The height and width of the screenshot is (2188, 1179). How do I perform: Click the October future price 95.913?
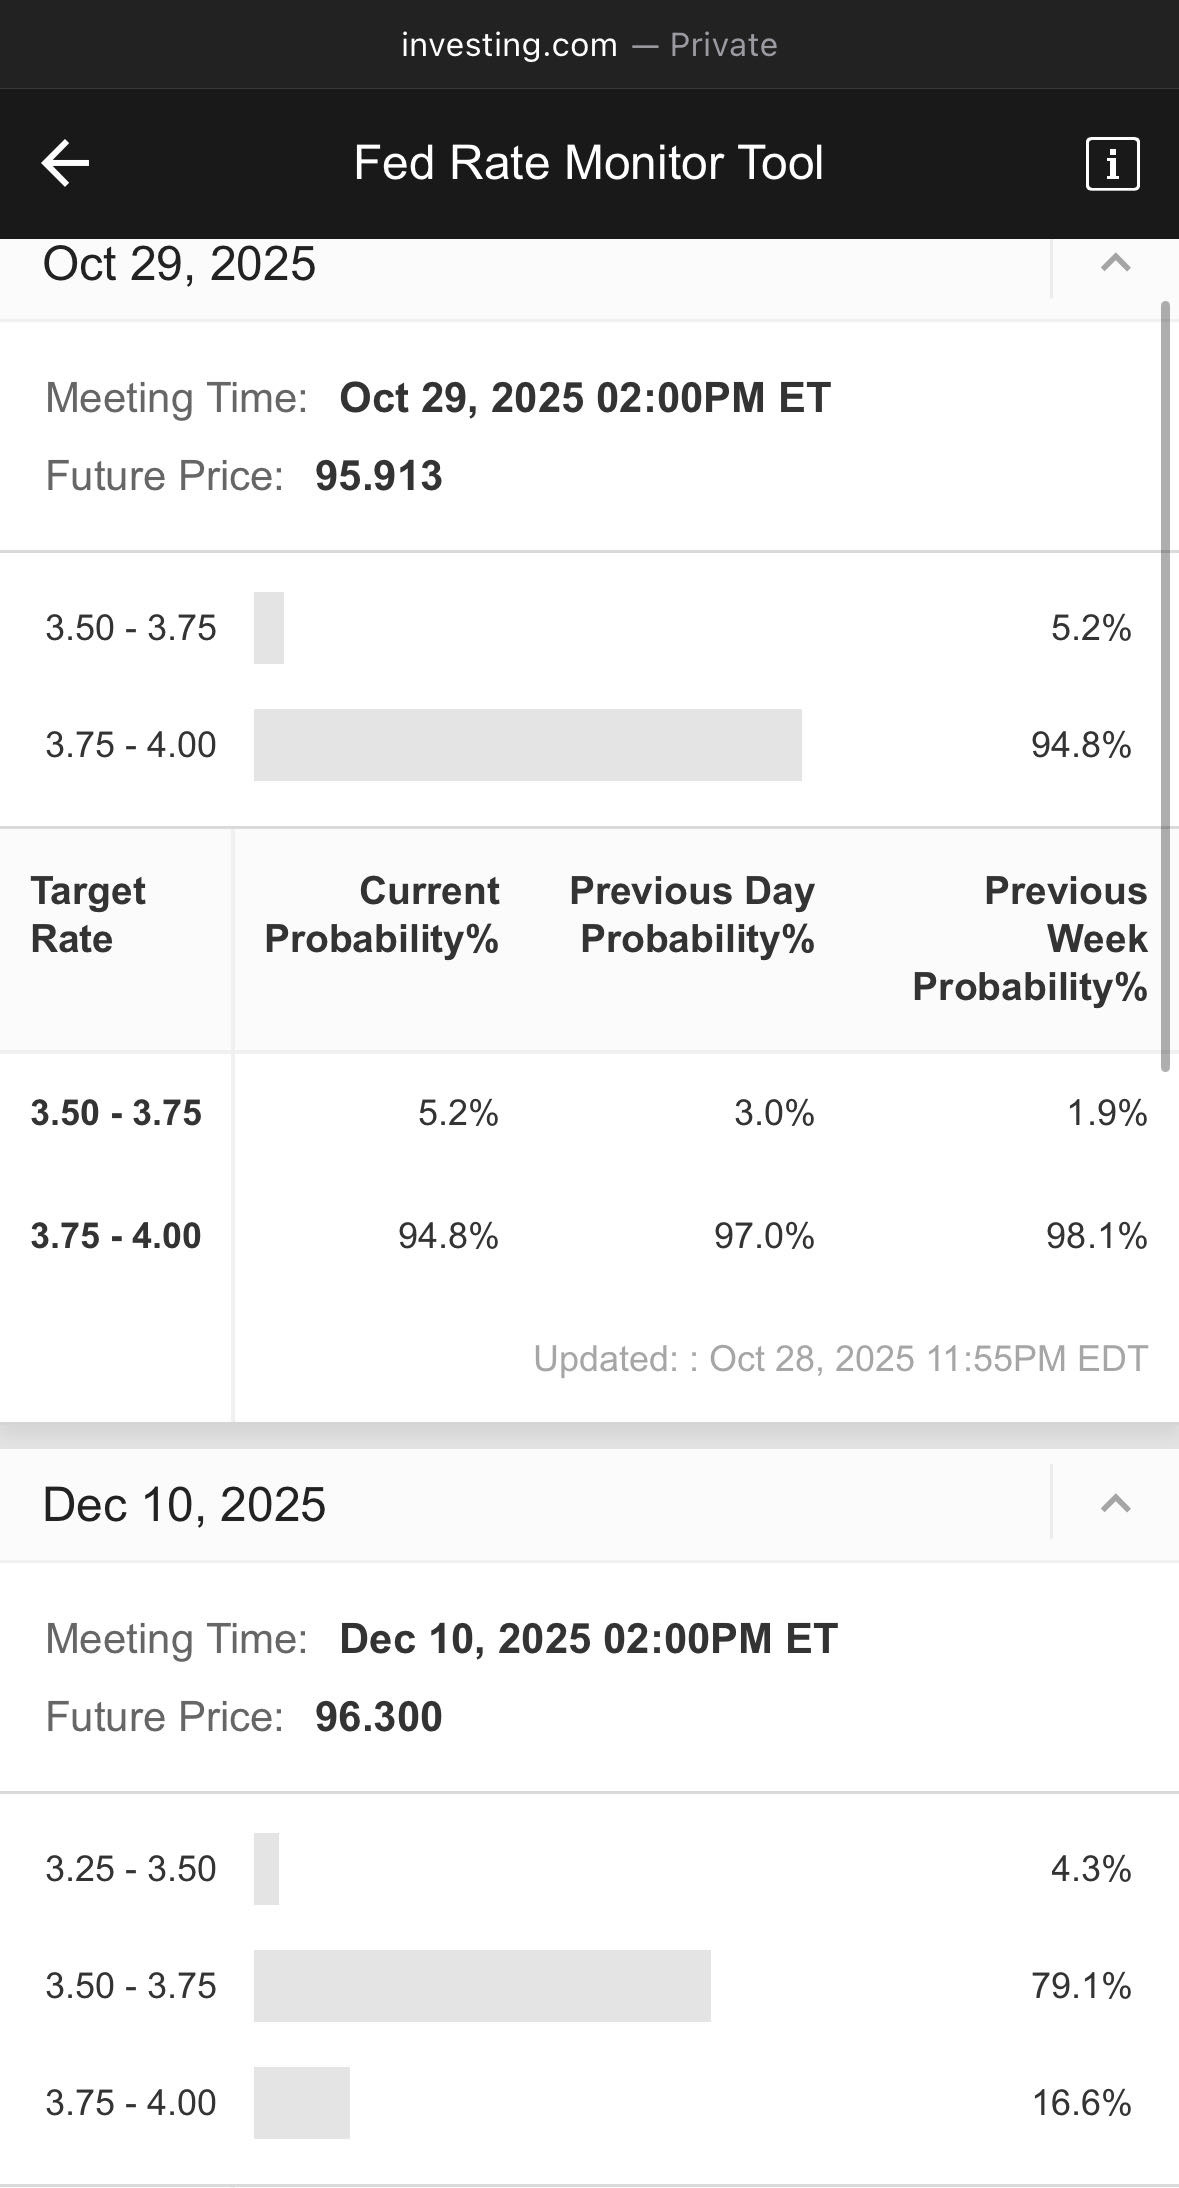point(378,476)
